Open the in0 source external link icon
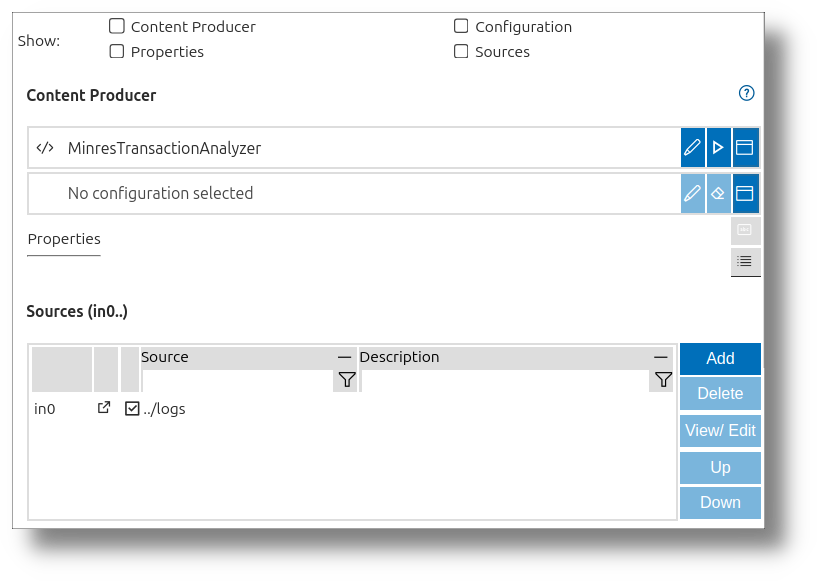Viewport: 817px width, 581px height. (104, 408)
